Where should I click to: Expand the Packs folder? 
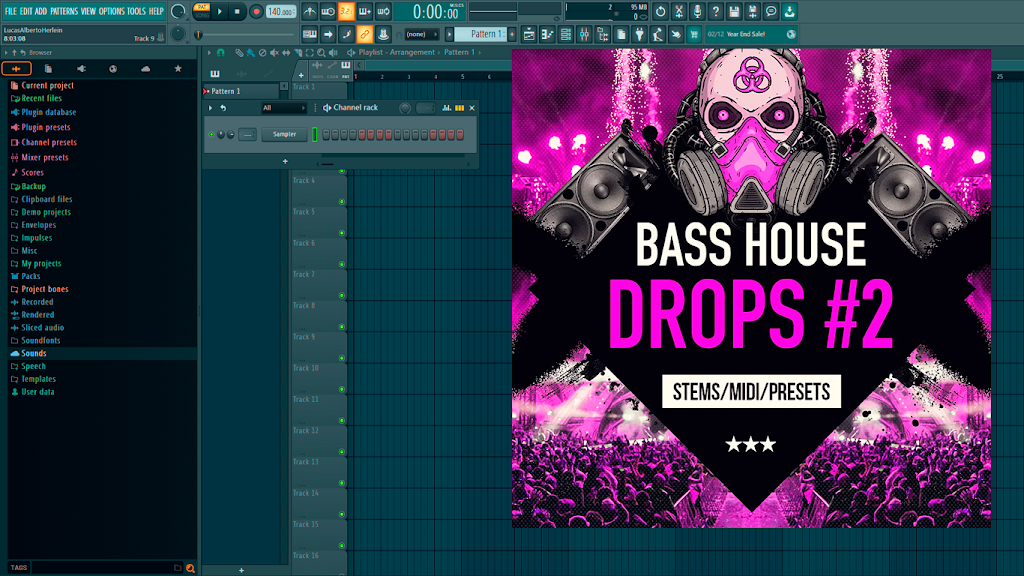tap(25, 276)
